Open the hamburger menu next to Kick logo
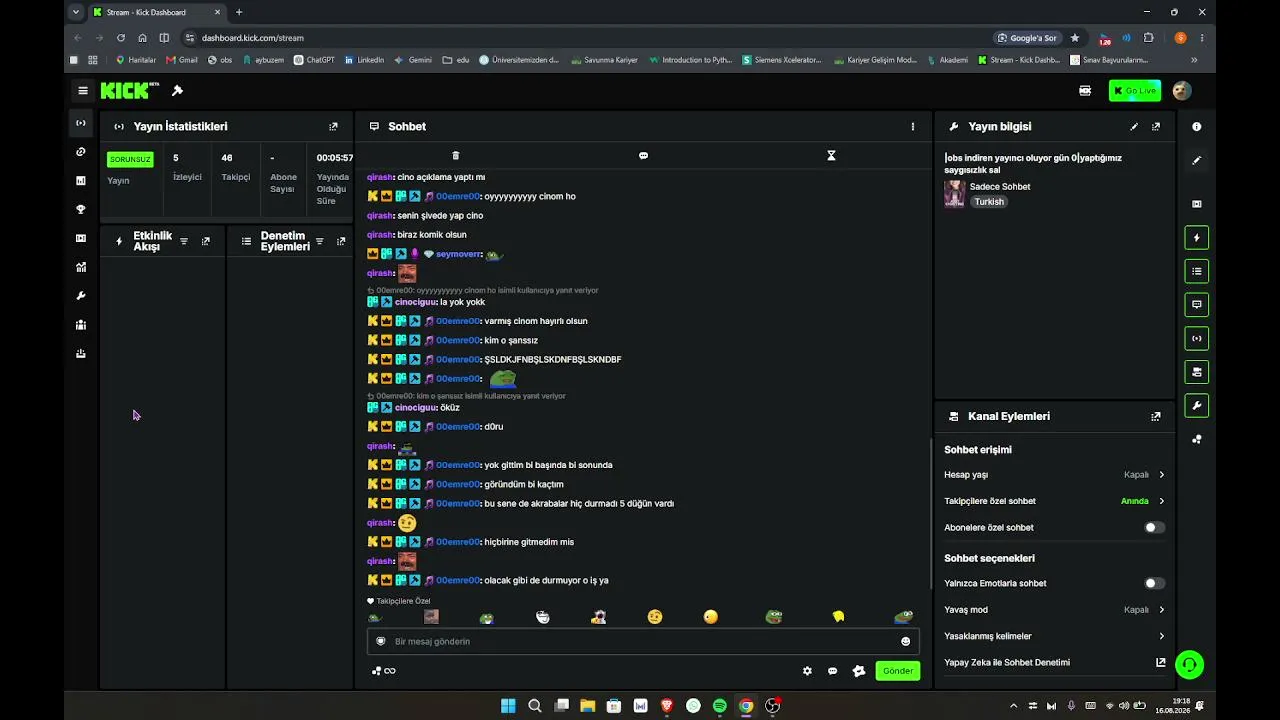Viewport: 1280px width, 720px height. tap(83, 91)
